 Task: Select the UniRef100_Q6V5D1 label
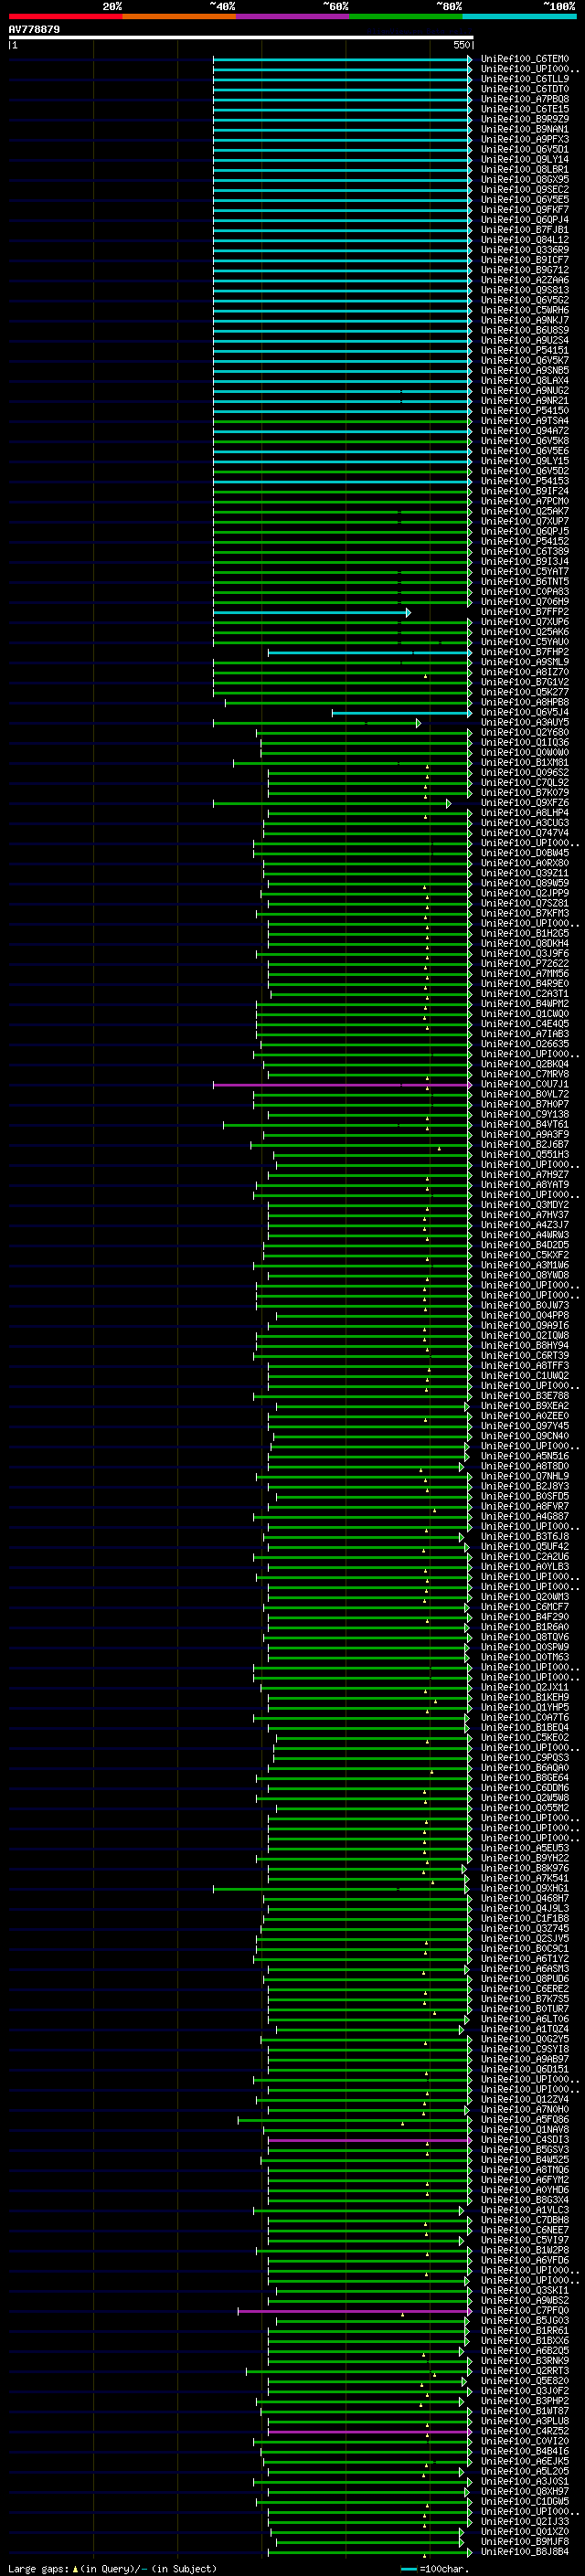tap(525, 149)
